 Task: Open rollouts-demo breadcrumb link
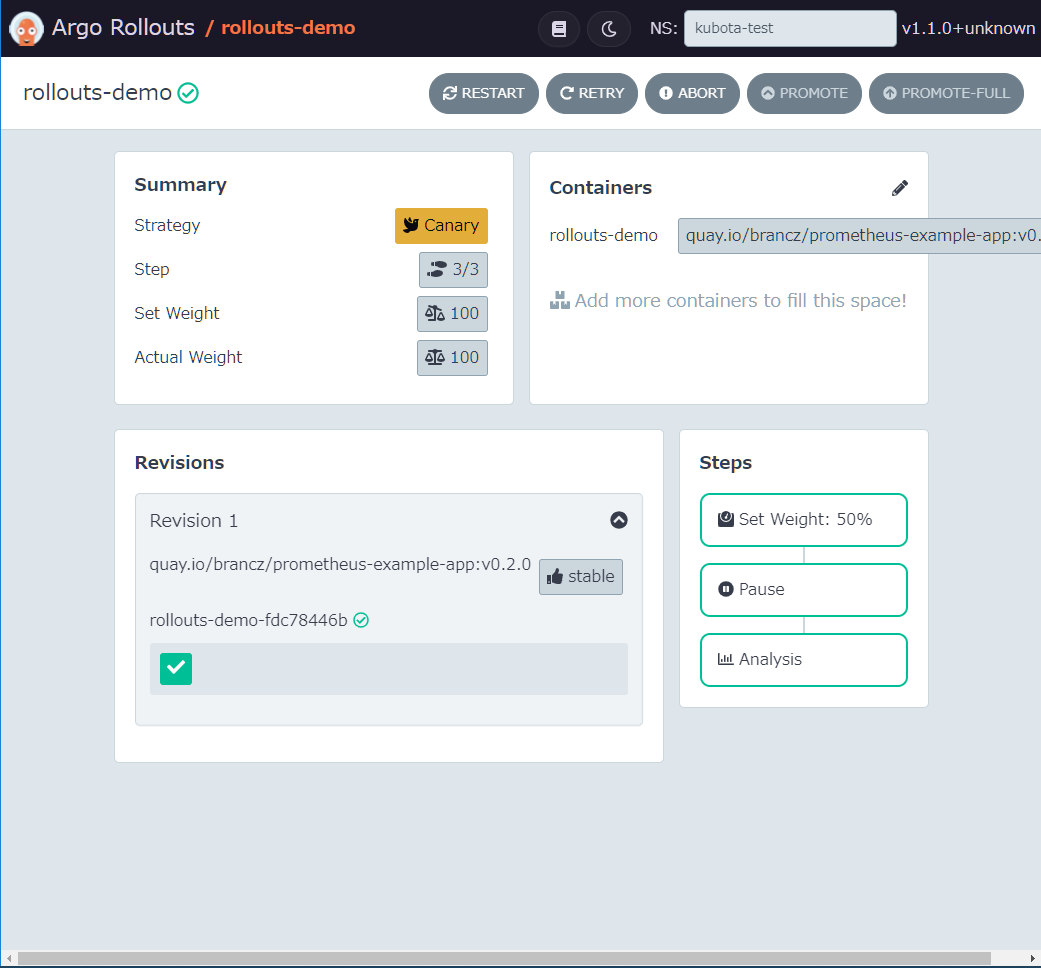tap(288, 28)
